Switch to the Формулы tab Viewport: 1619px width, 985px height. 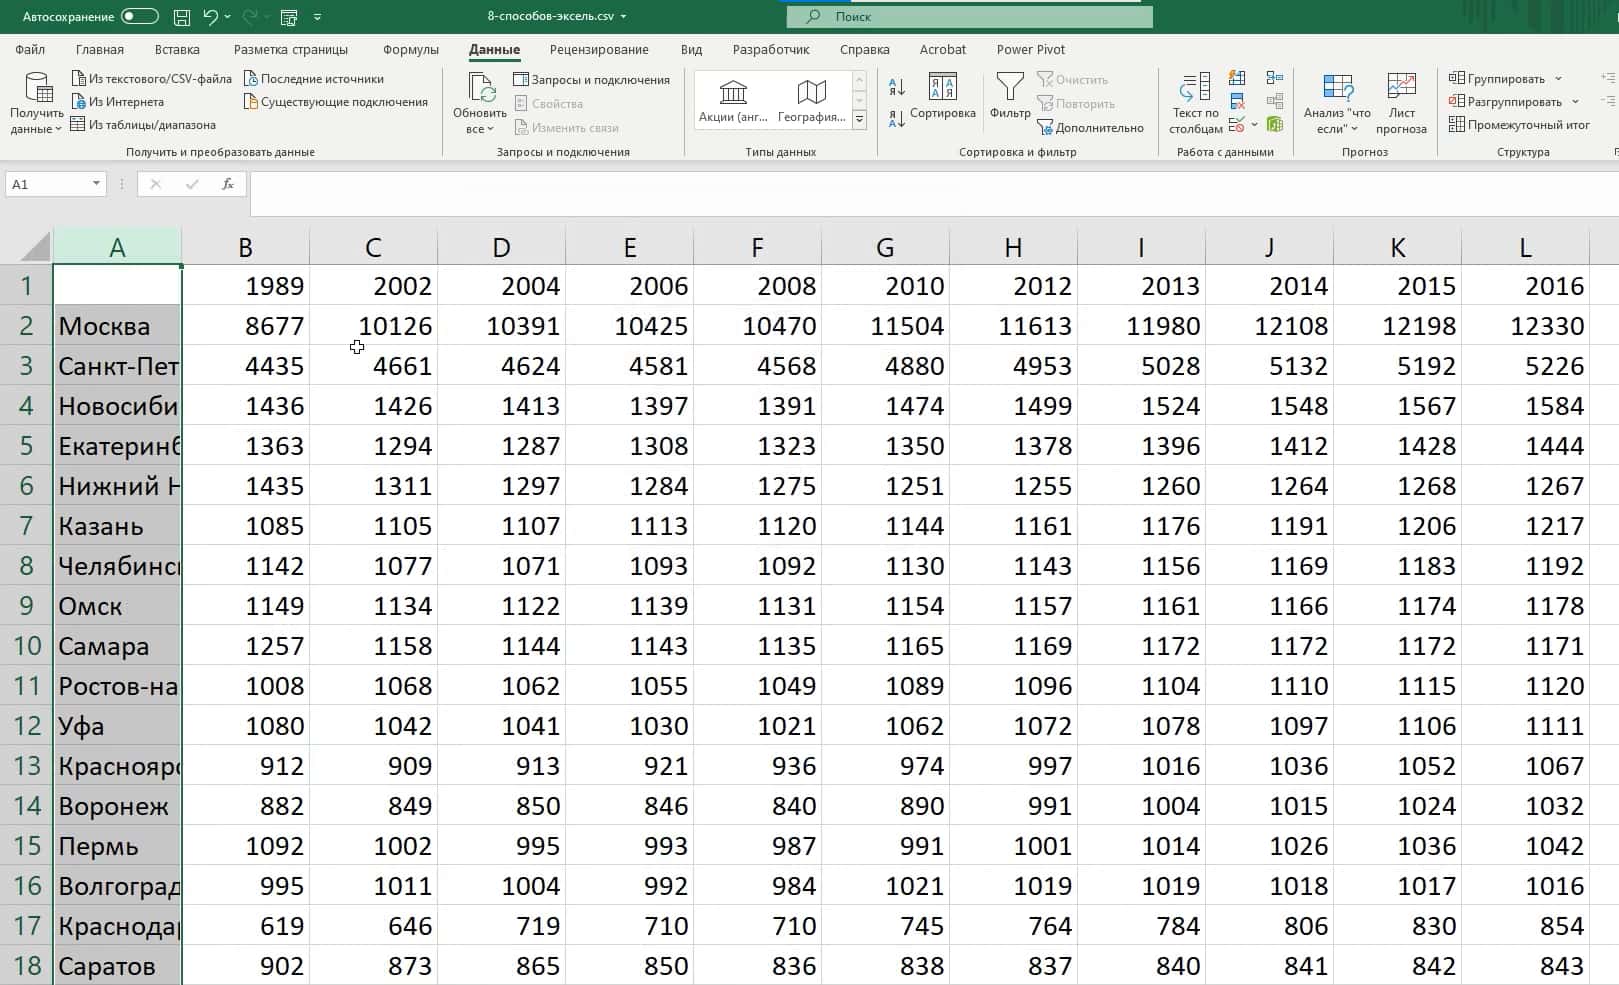coord(410,50)
